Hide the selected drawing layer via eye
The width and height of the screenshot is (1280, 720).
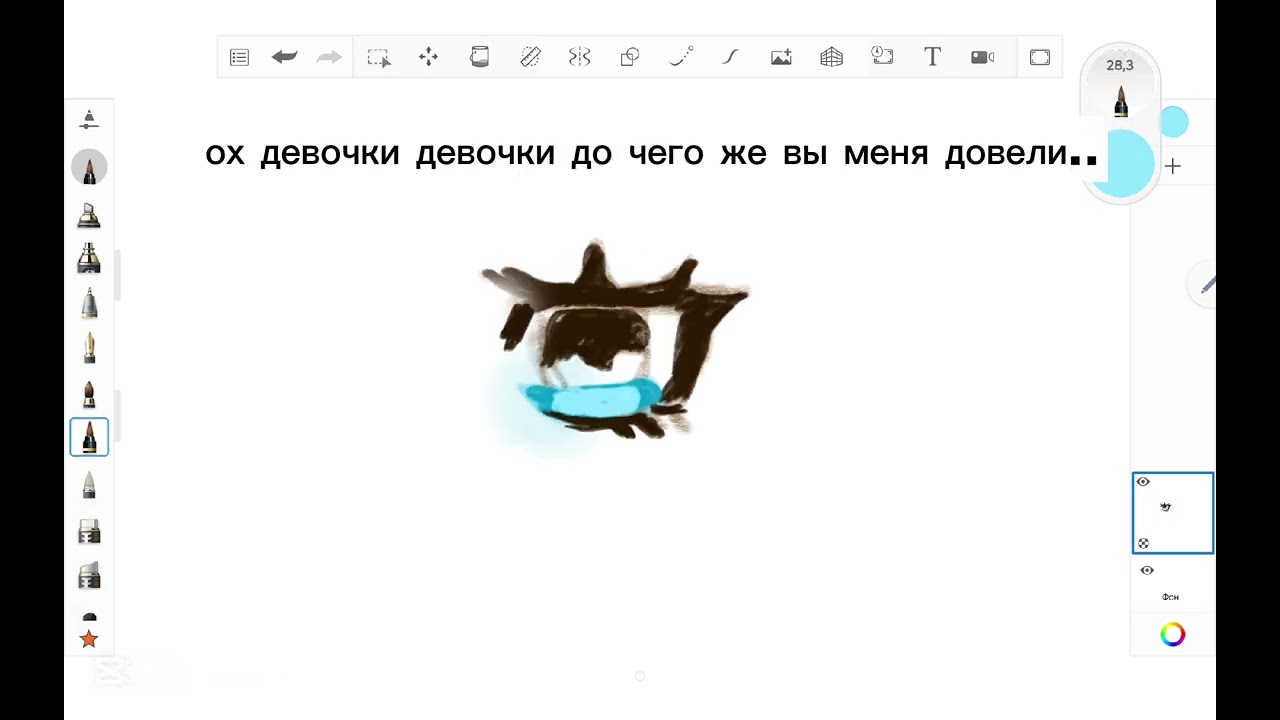point(1143,482)
